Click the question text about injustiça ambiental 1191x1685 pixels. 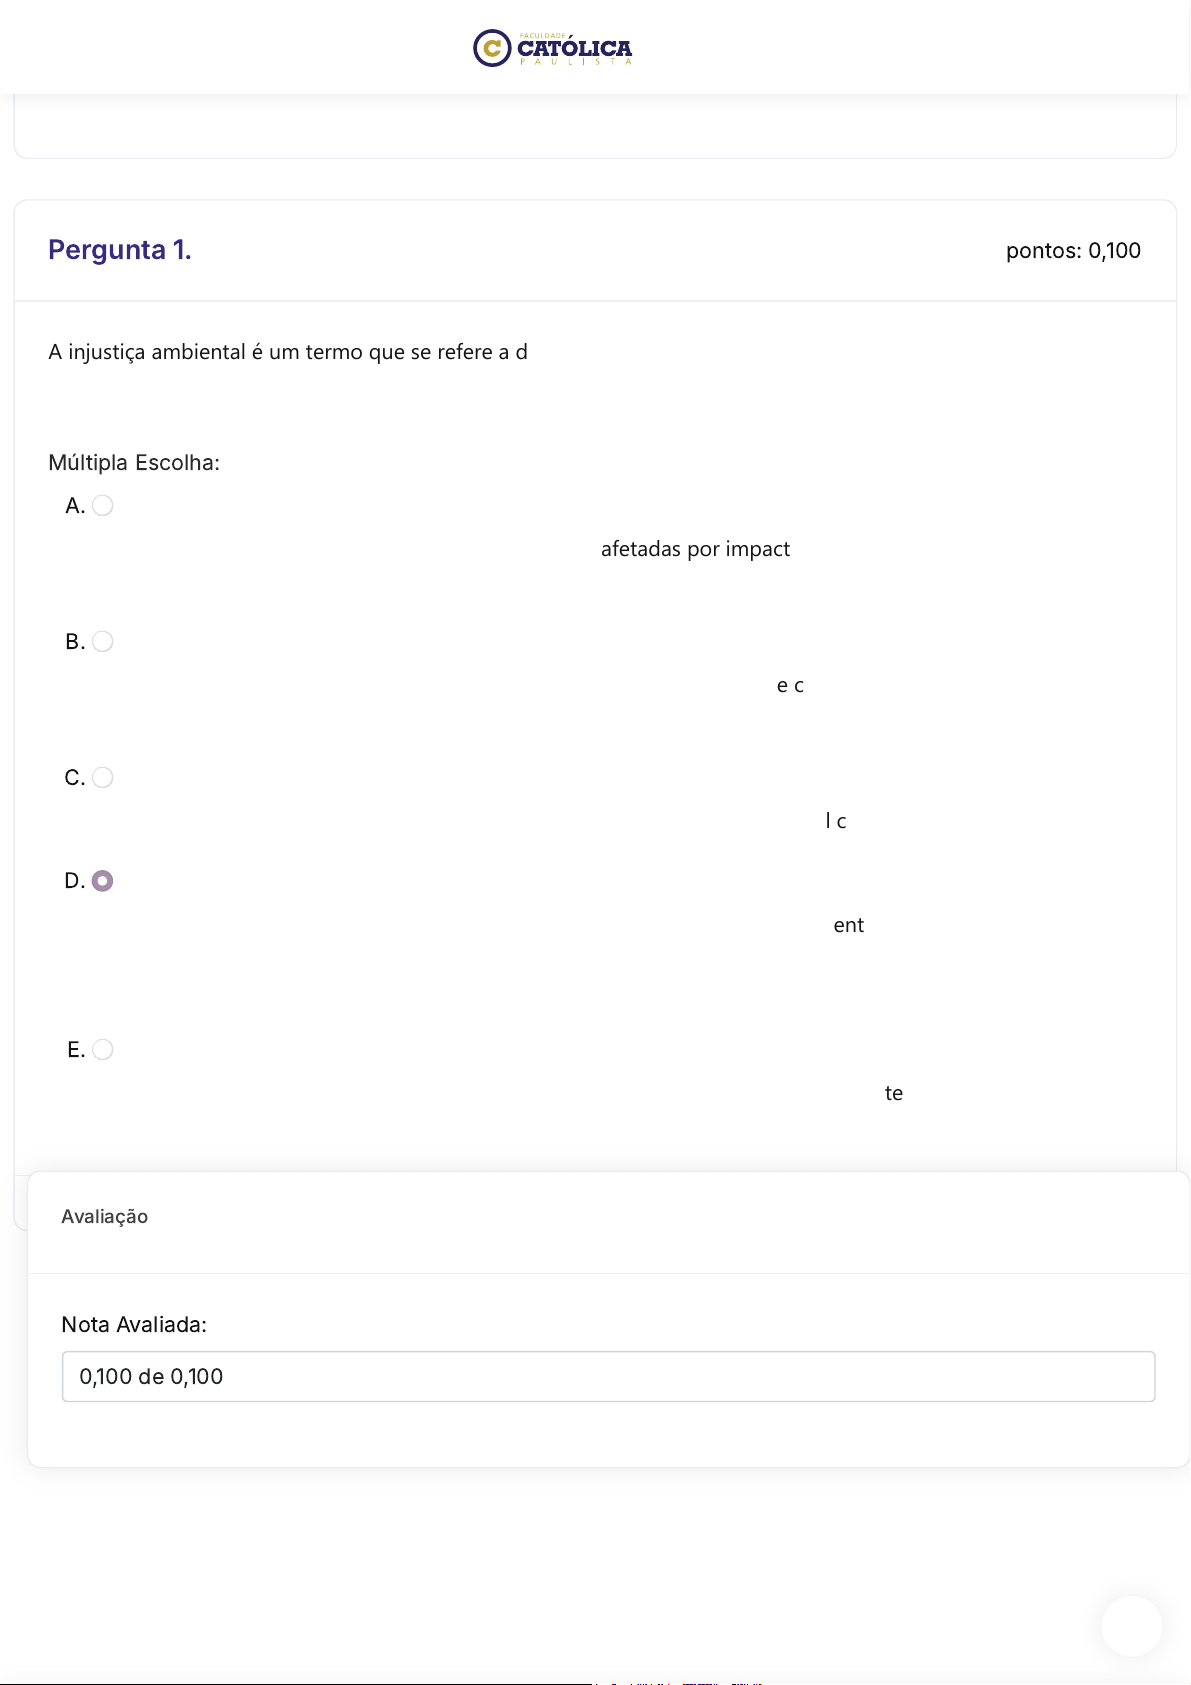pos(288,352)
